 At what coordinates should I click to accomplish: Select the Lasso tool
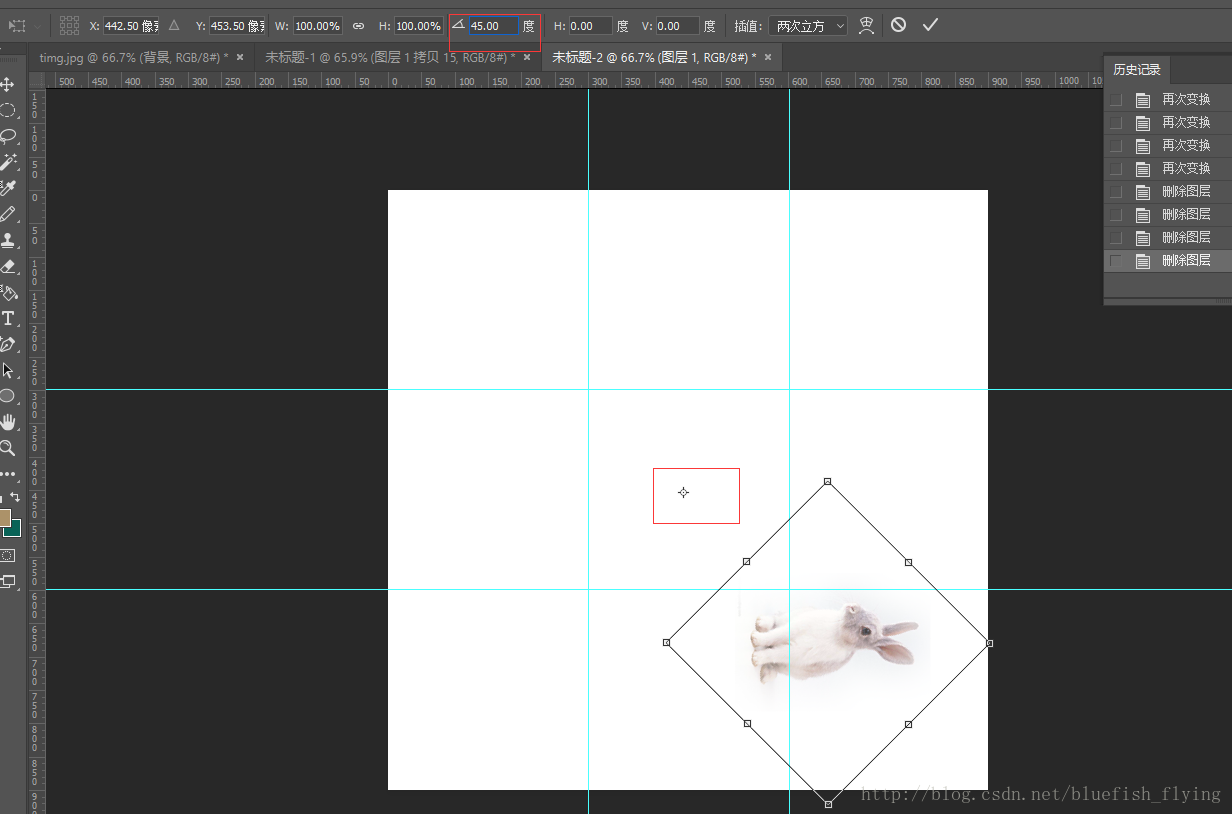pyautogui.click(x=8, y=136)
